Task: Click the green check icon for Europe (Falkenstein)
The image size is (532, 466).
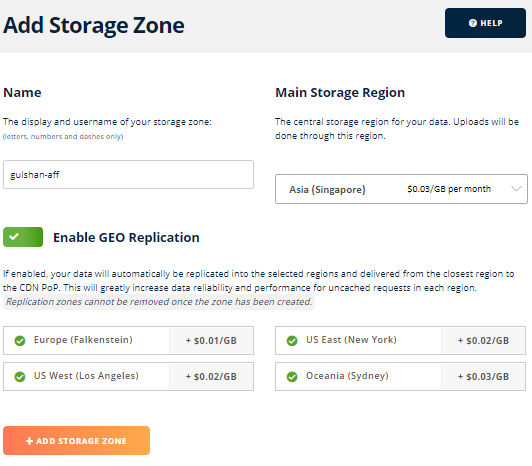Action: click(20, 340)
